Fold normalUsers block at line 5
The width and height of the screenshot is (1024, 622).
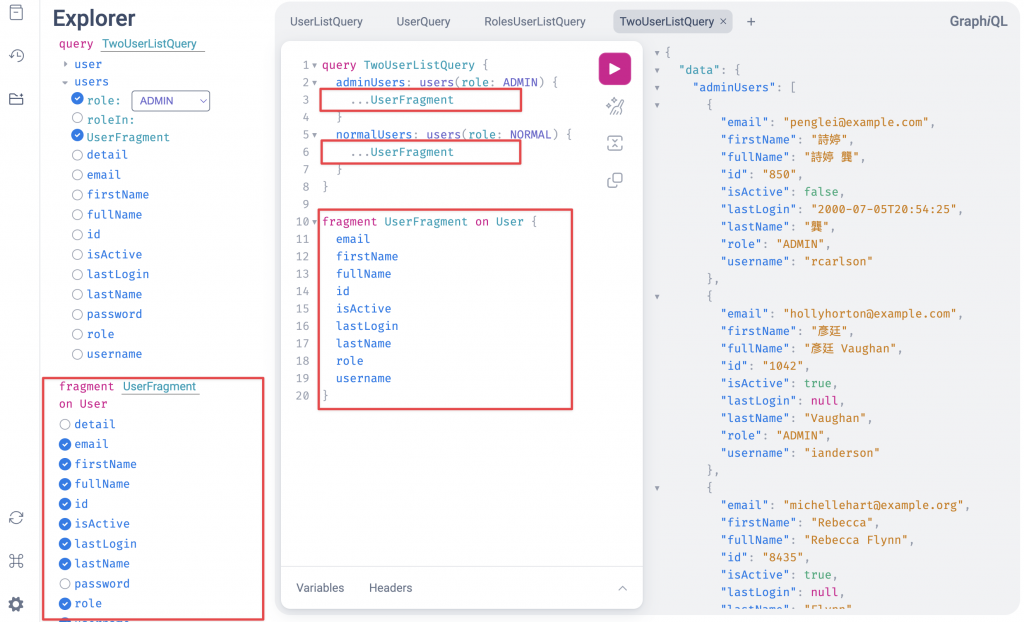(315, 135)
